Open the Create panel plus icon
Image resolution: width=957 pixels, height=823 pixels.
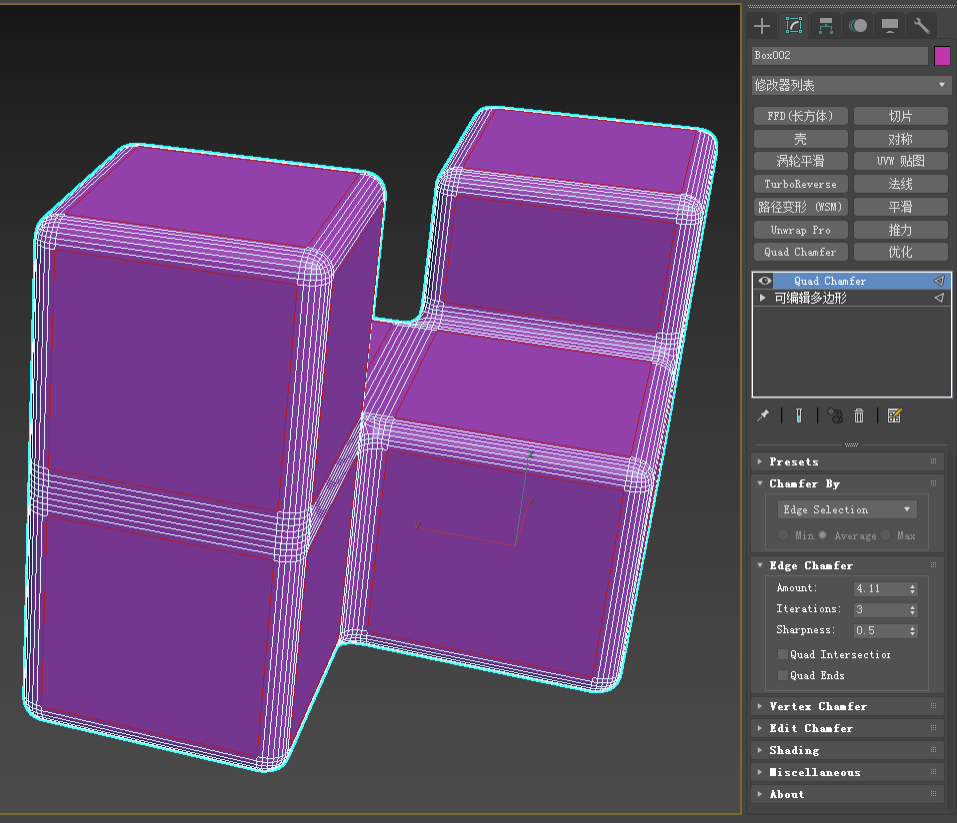(763, 26)
